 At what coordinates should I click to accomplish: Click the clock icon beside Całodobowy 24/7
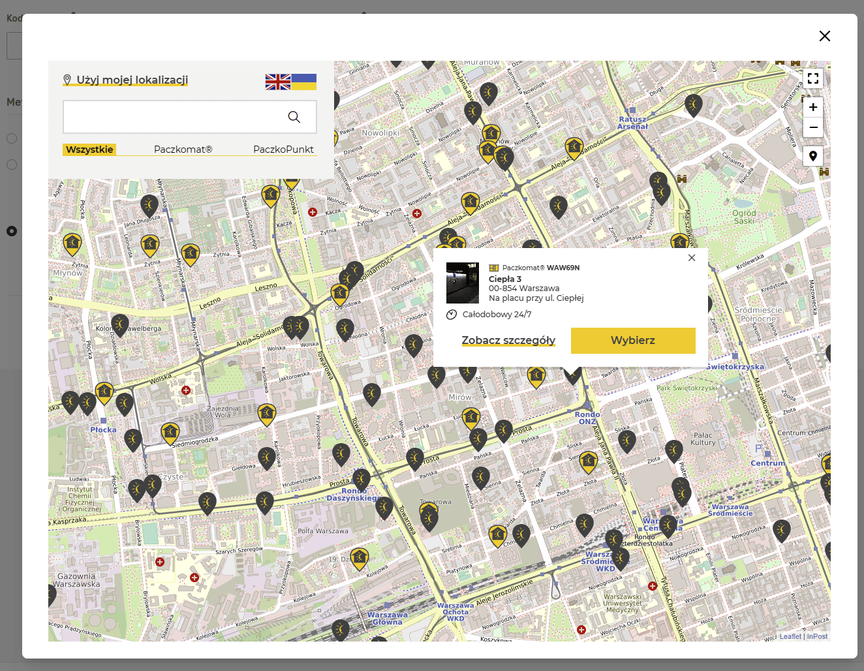(451, 315)
